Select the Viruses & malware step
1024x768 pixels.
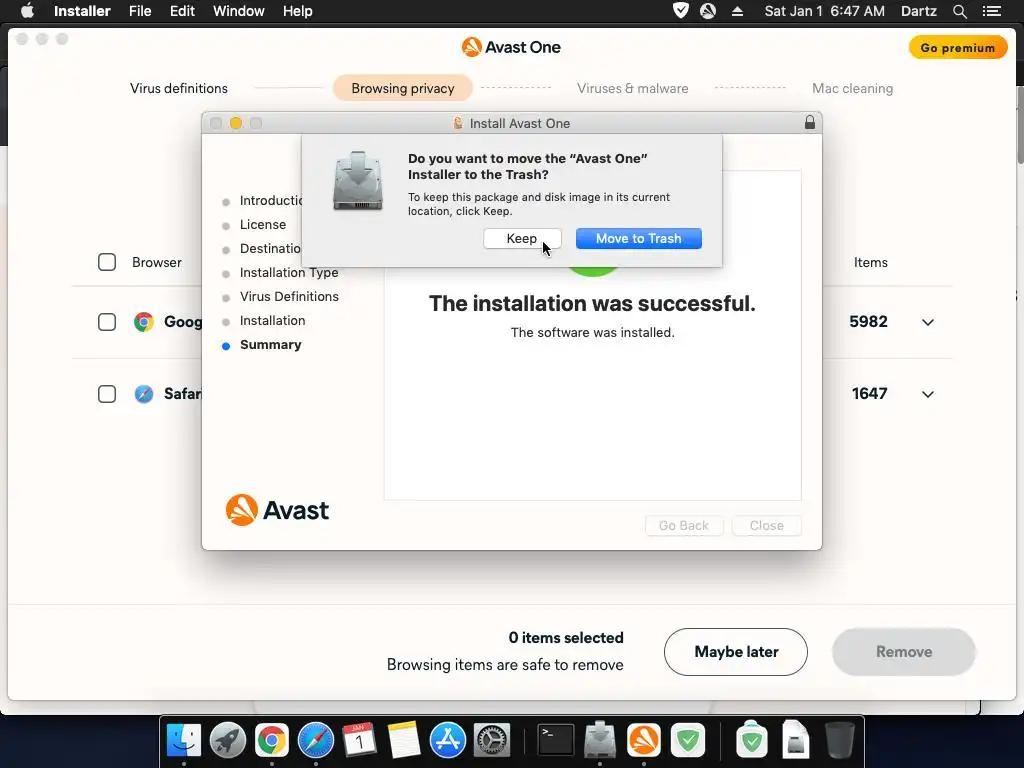click(632, 88)
